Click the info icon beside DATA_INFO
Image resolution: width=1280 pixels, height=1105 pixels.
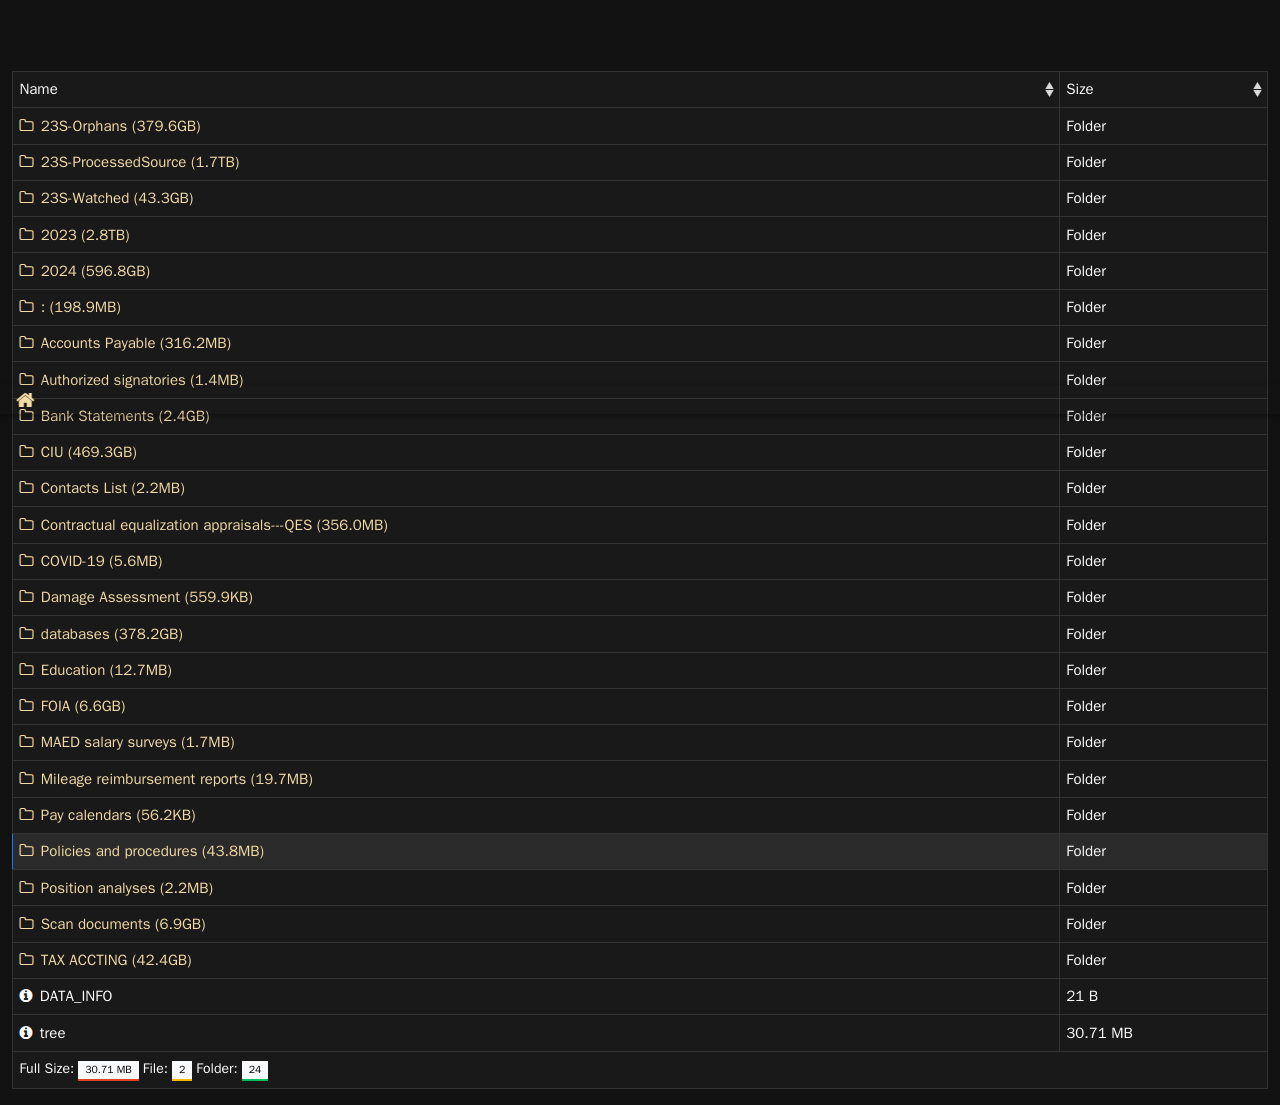tap(26, 996)
